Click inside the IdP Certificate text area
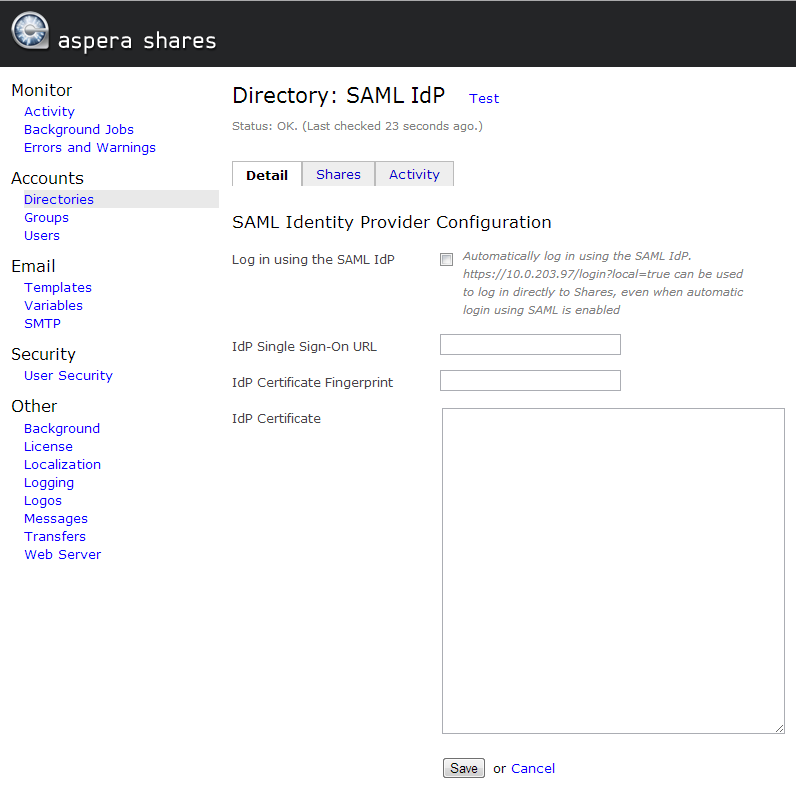This screenshot has width=796, height=785. pos(613,571)
